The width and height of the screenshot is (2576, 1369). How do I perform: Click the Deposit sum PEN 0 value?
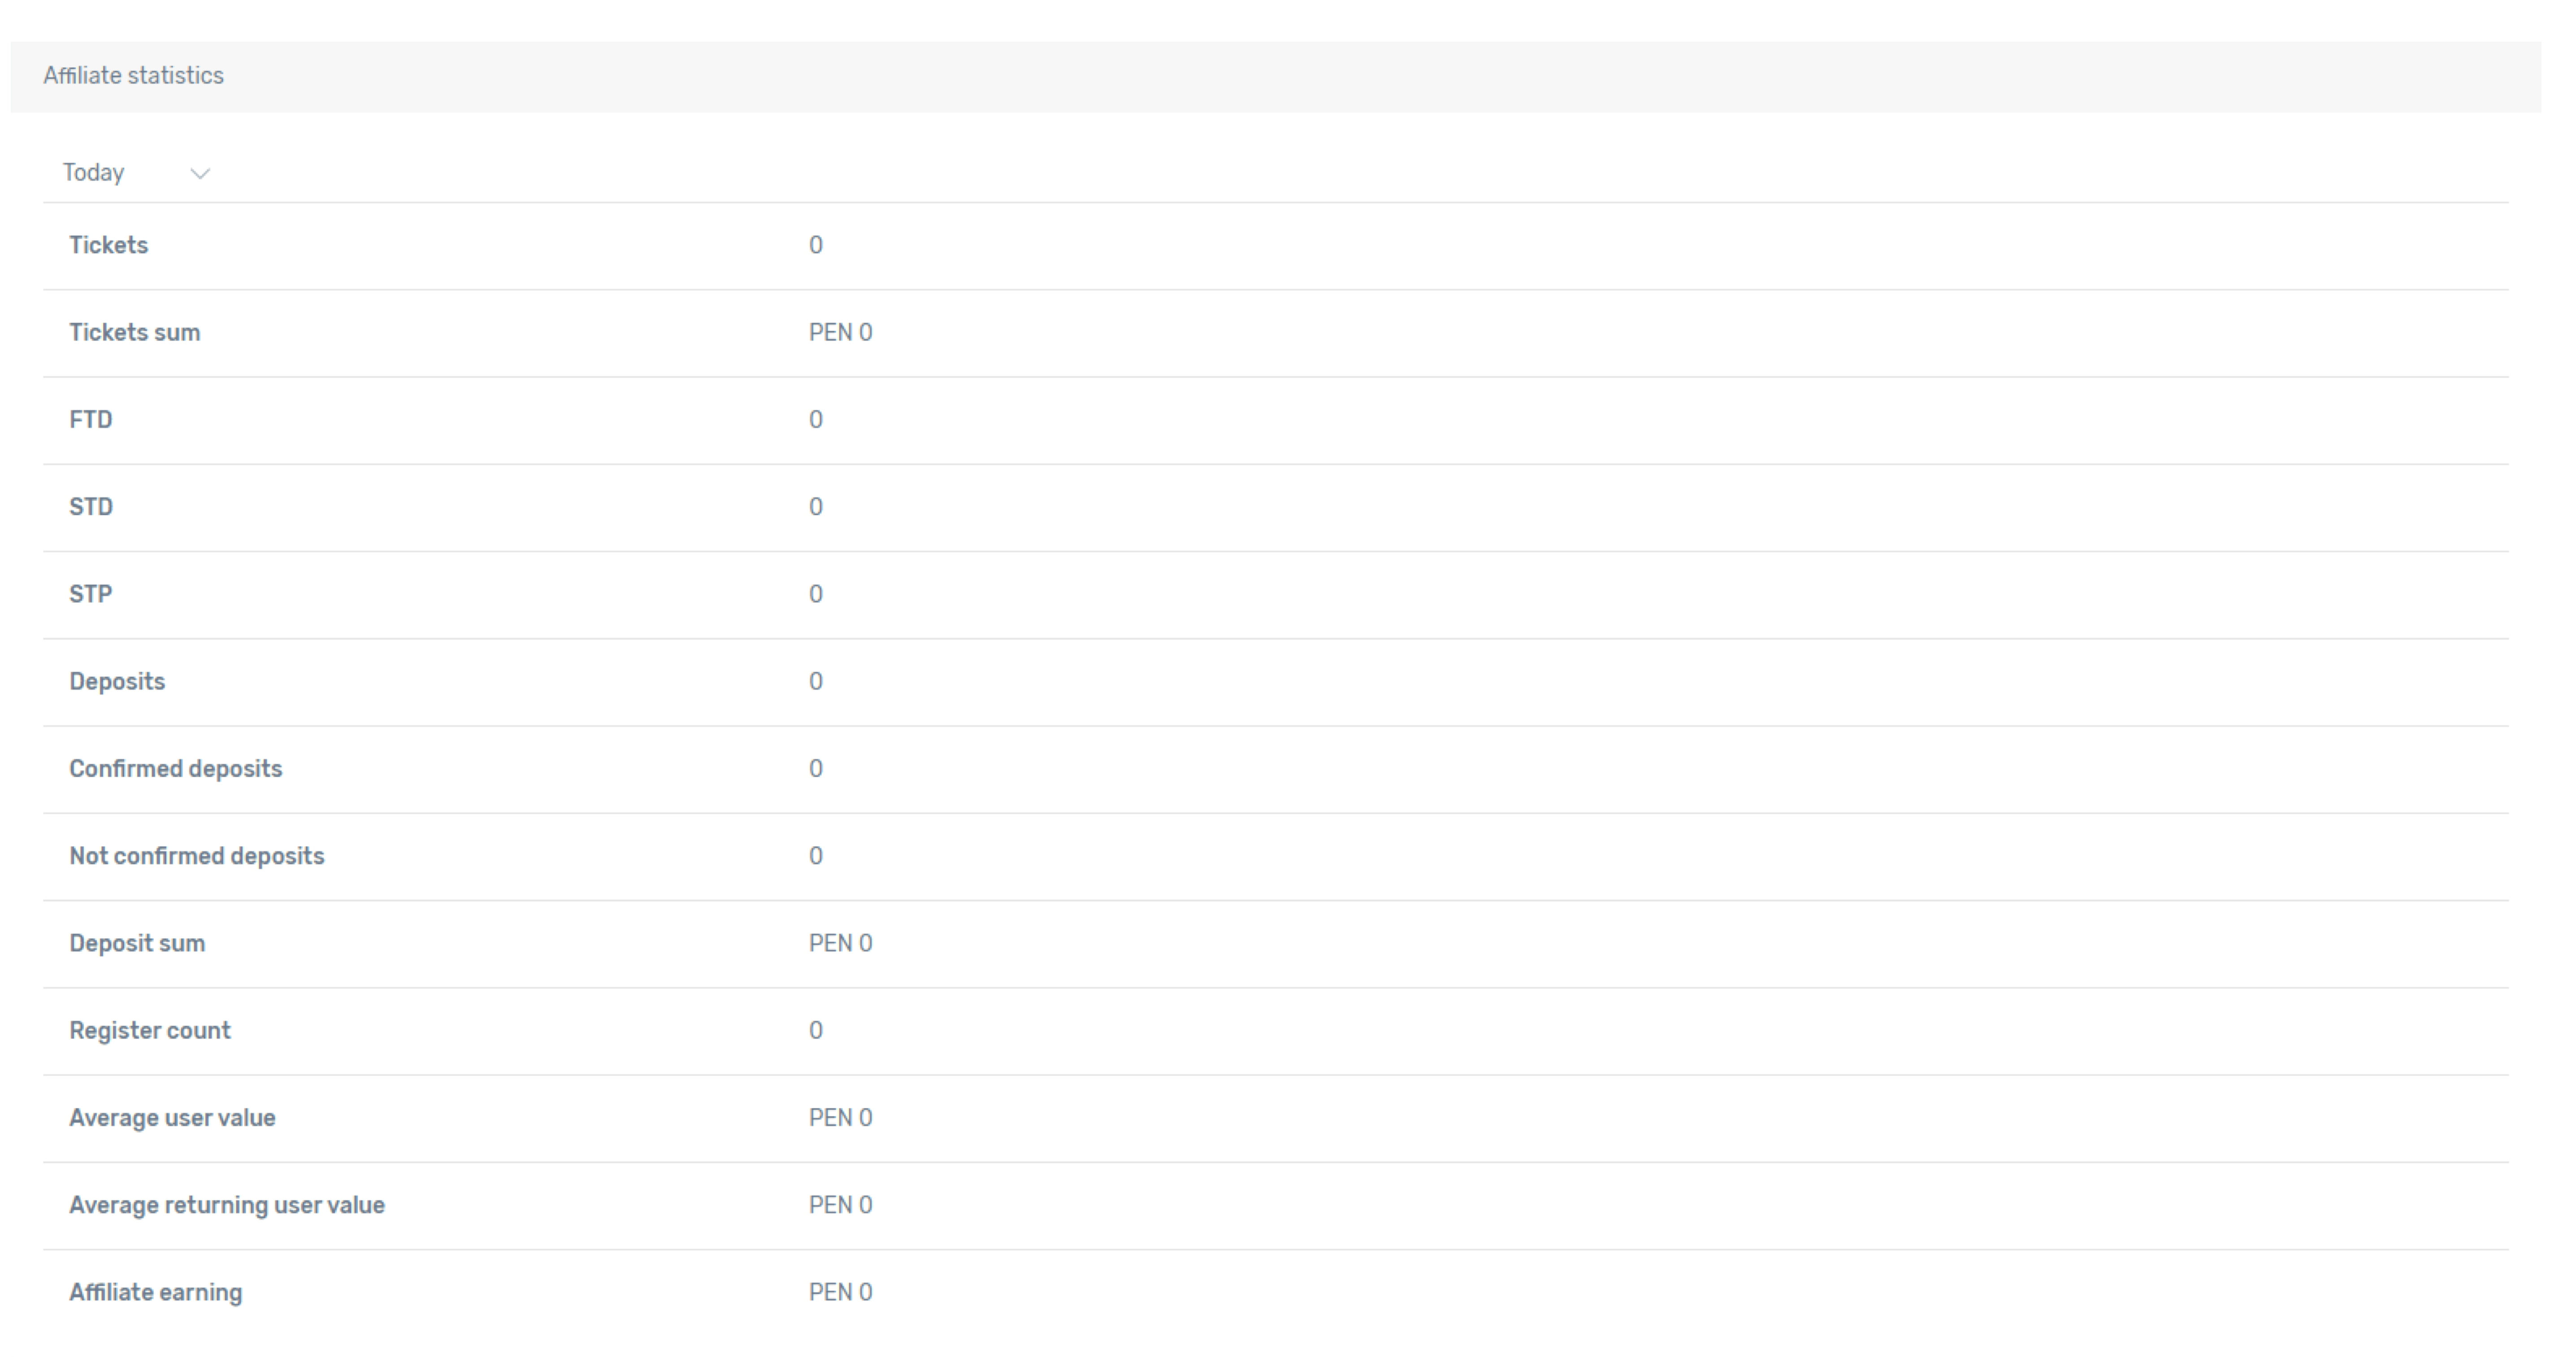pos(840,944)
